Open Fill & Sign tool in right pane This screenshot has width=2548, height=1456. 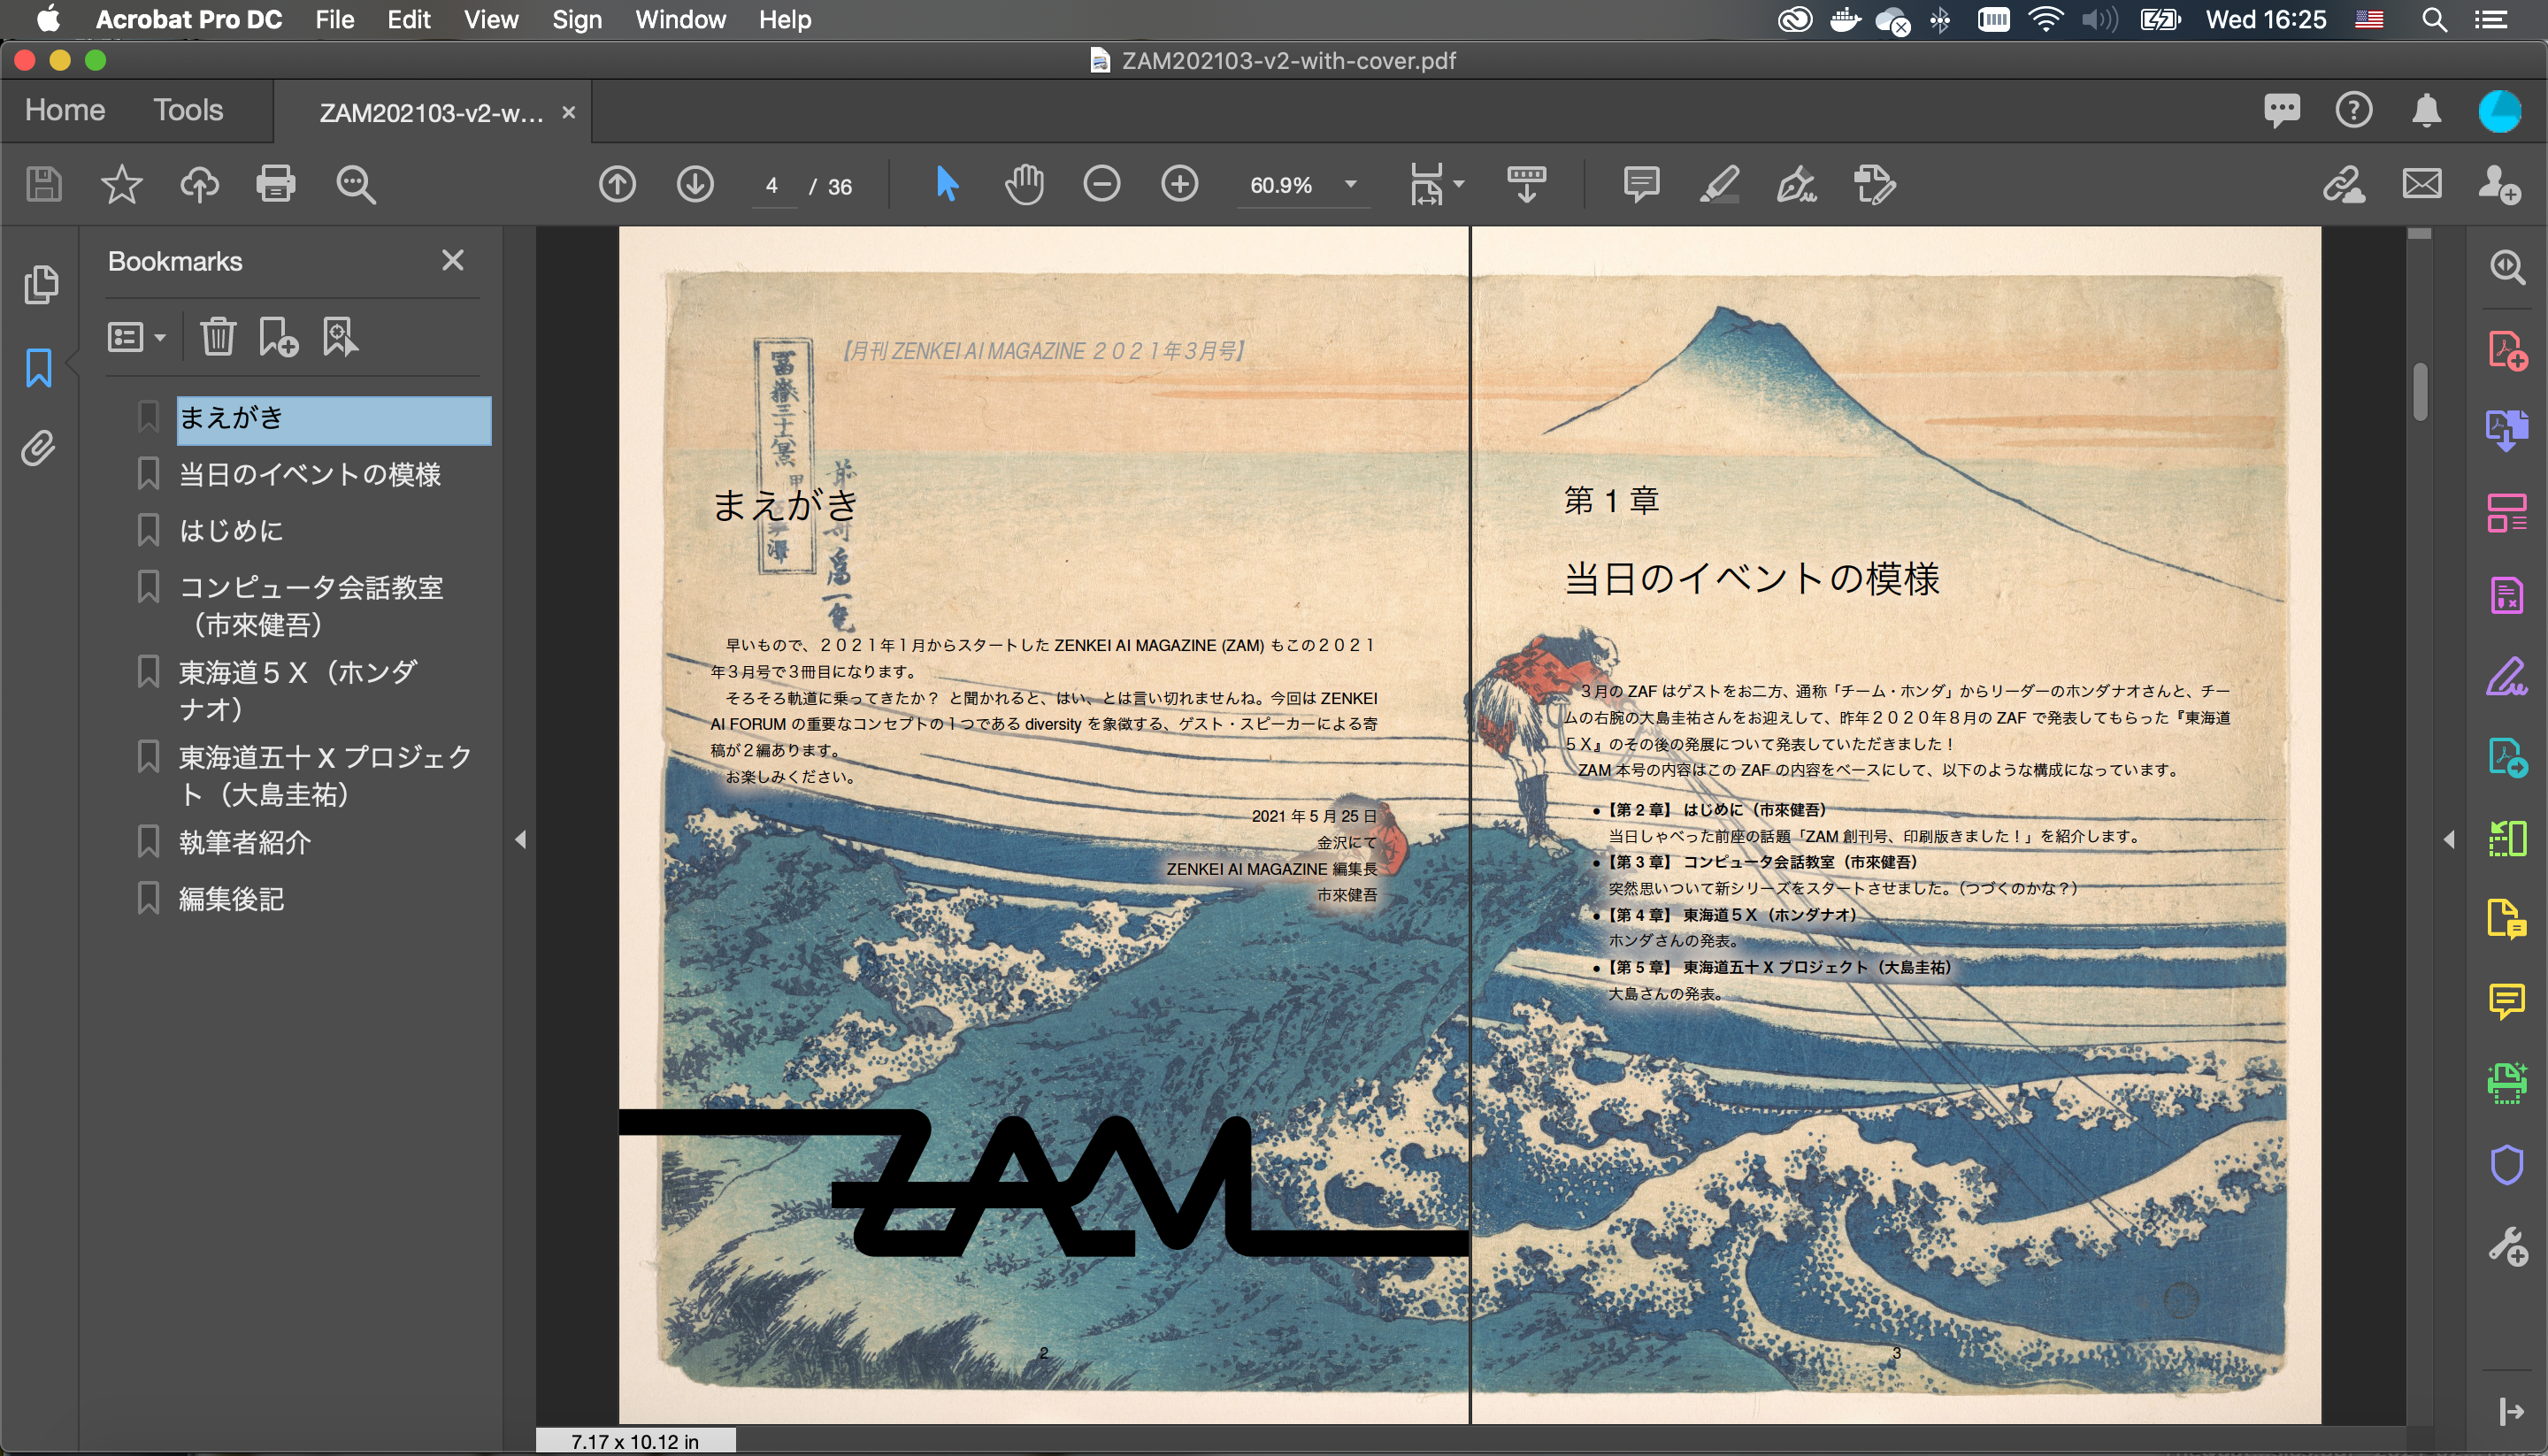coord(2507,677)
